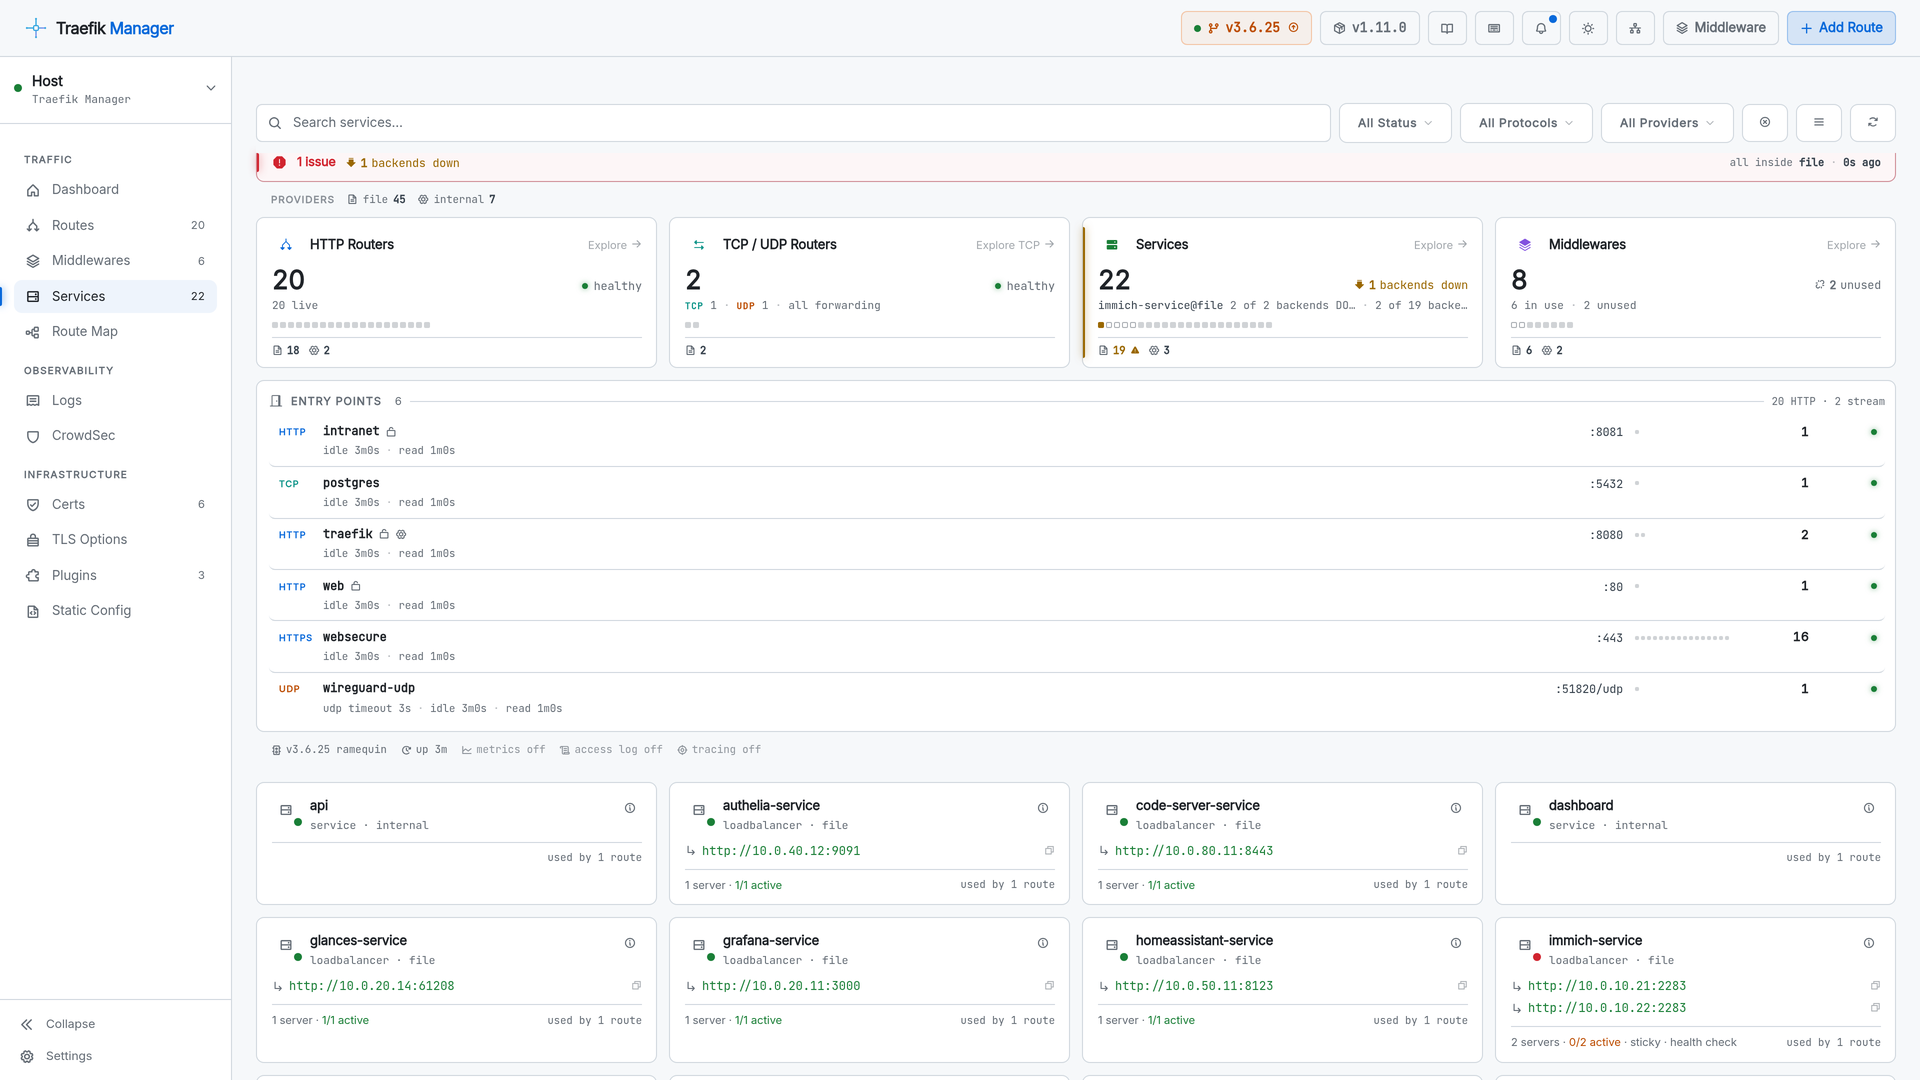Explore Services card link
The height and width of the screenshot is (1080, 1920).
pyautogui.click(x=1440, y=245)
